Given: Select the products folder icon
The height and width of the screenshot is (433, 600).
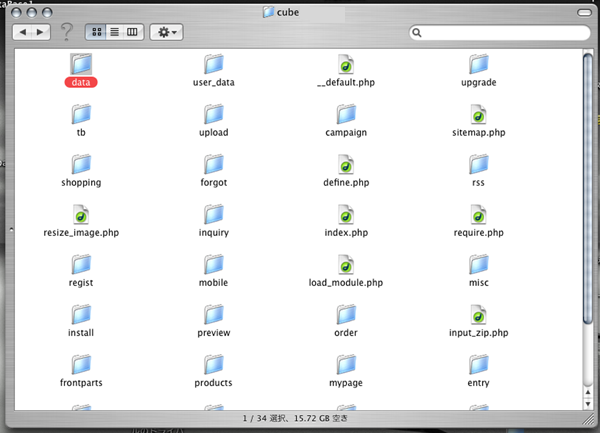Looking at the screenshot, I should [214, 365].
